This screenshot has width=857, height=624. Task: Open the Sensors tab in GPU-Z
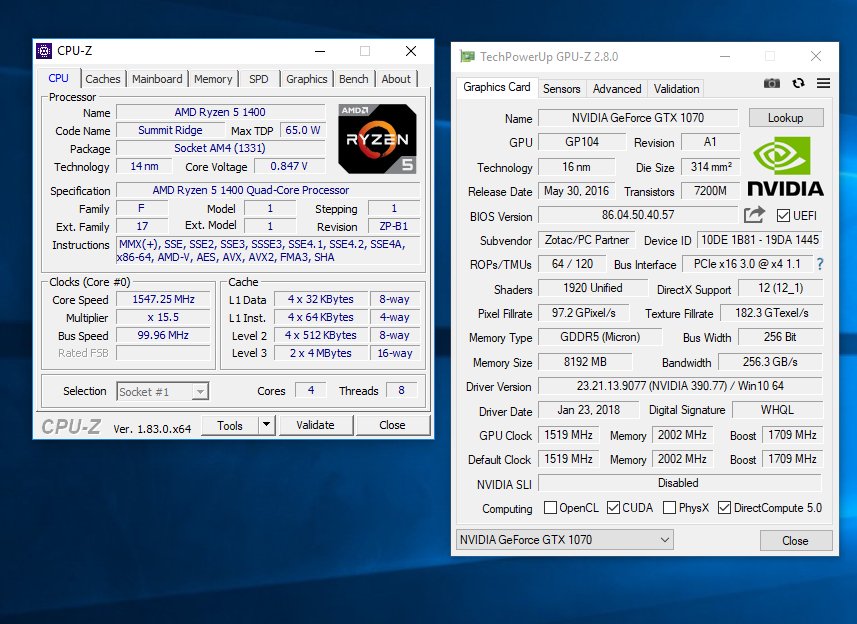(561, 89)
